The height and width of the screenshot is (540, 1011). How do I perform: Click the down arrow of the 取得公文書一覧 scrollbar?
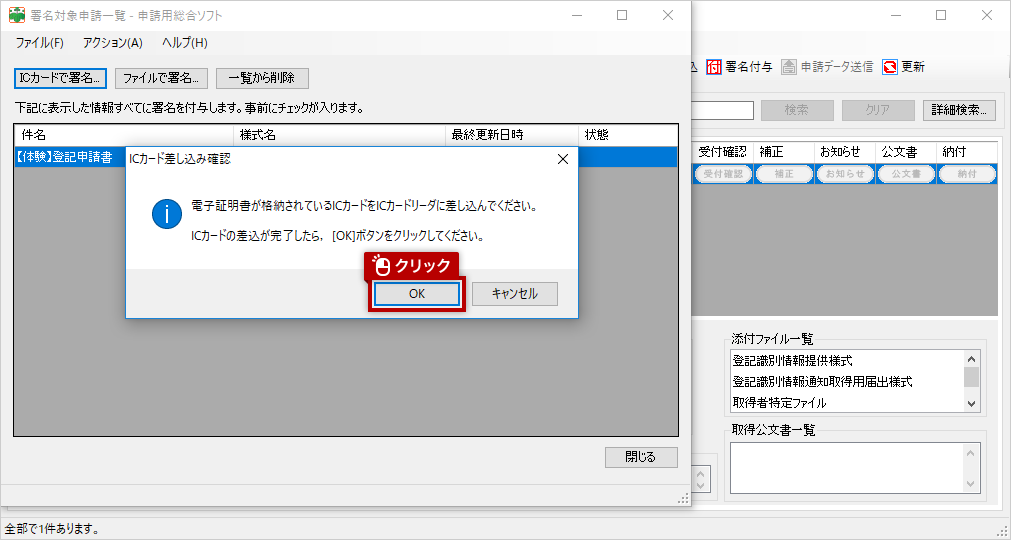pos(972,483)
